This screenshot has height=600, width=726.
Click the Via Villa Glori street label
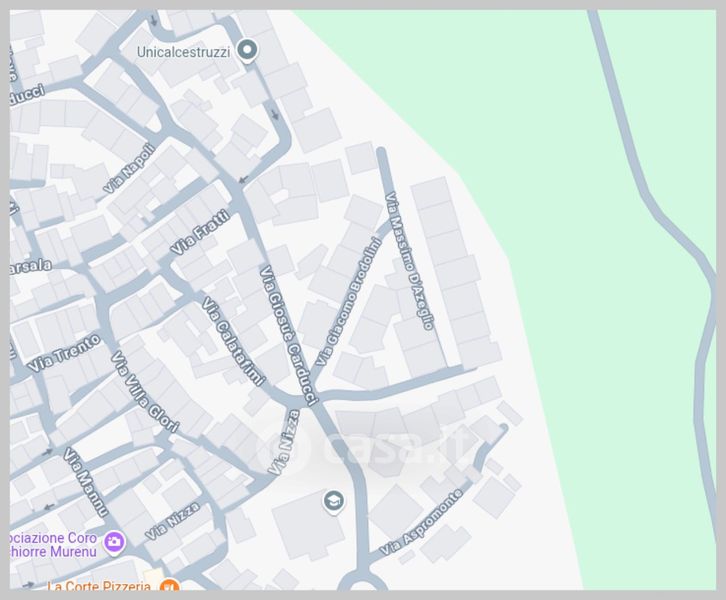(x=144, y=392)
